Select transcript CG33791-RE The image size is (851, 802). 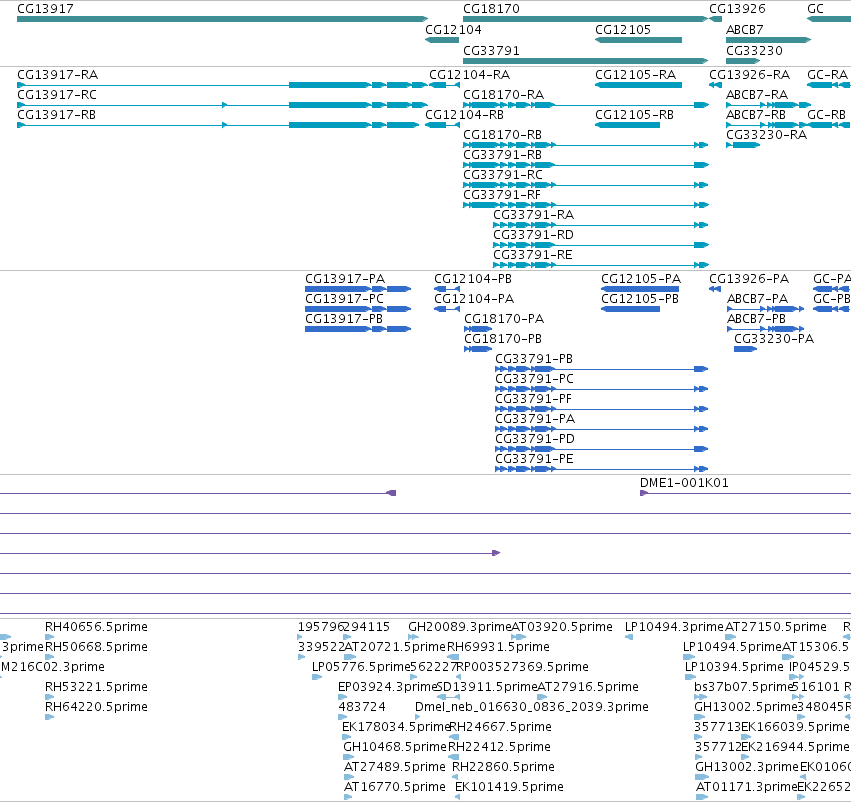pos(601,265)
